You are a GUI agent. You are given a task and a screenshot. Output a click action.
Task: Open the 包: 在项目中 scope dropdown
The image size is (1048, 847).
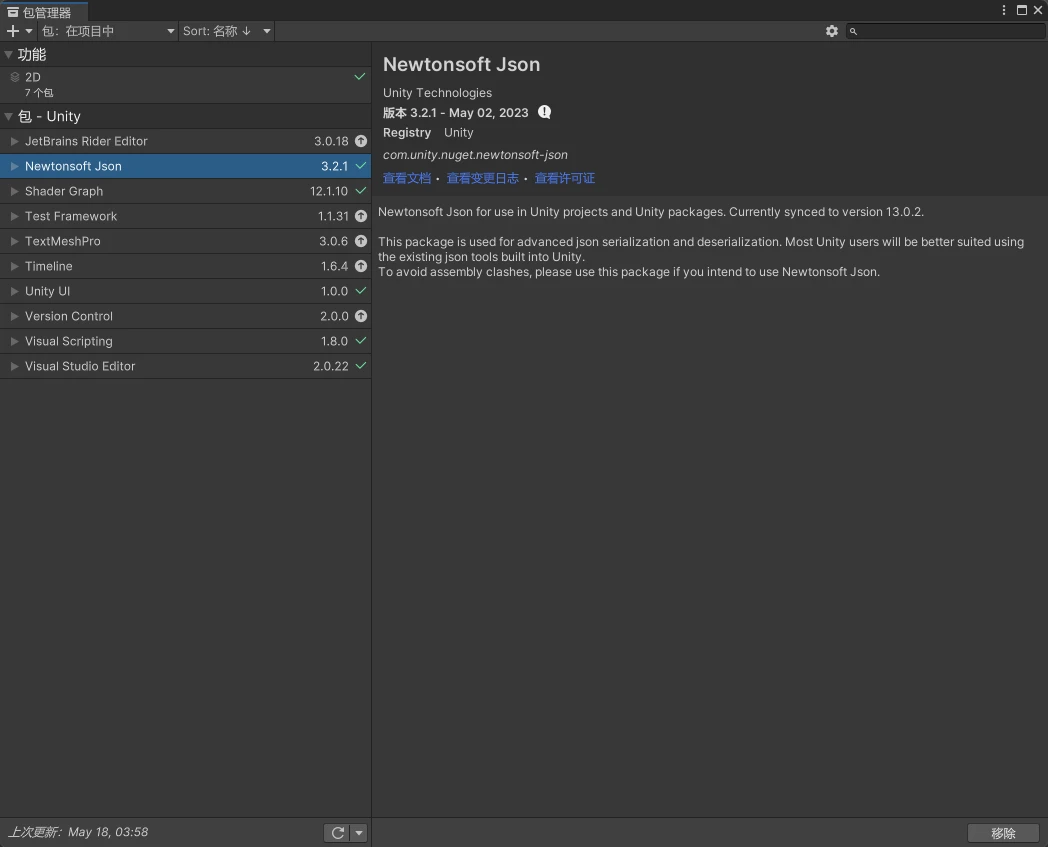point(108,31)
